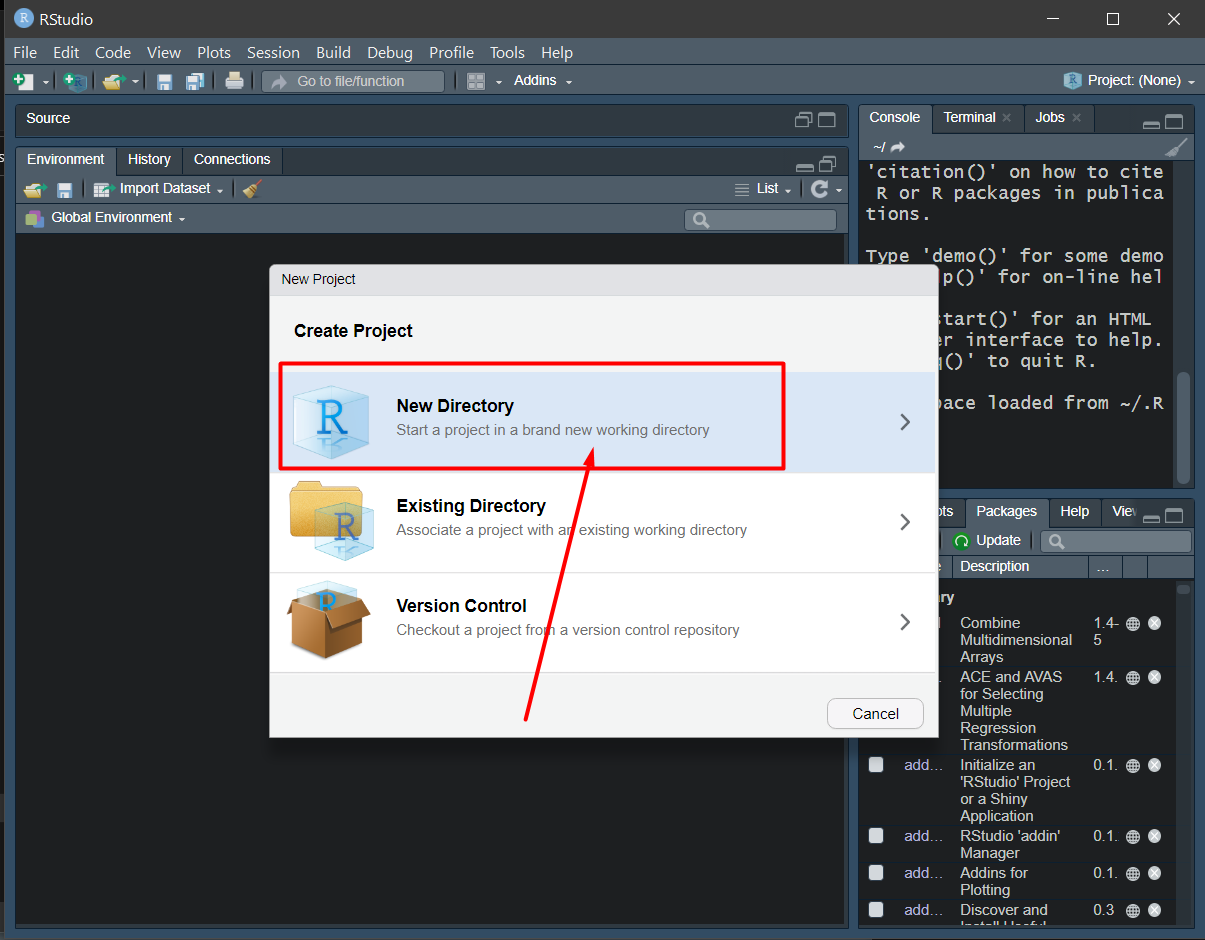1205x940 pixels.
Task: Maximize the Packages pane
Action: tap(1174, 516)
